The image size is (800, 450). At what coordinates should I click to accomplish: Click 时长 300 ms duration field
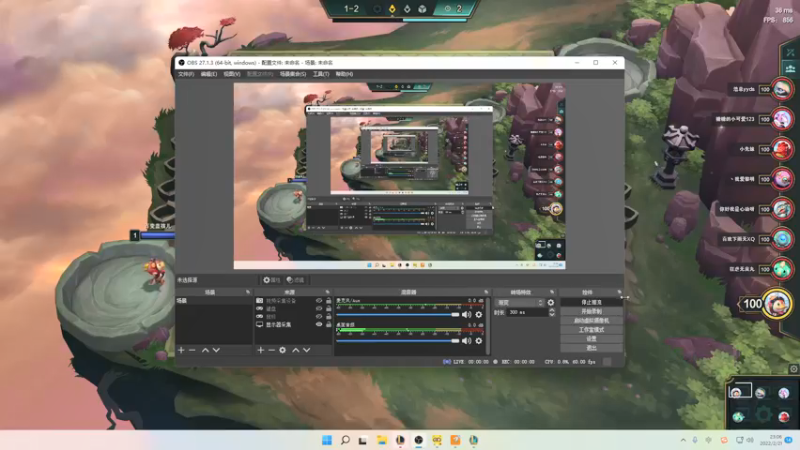click(x=527, y=312)
